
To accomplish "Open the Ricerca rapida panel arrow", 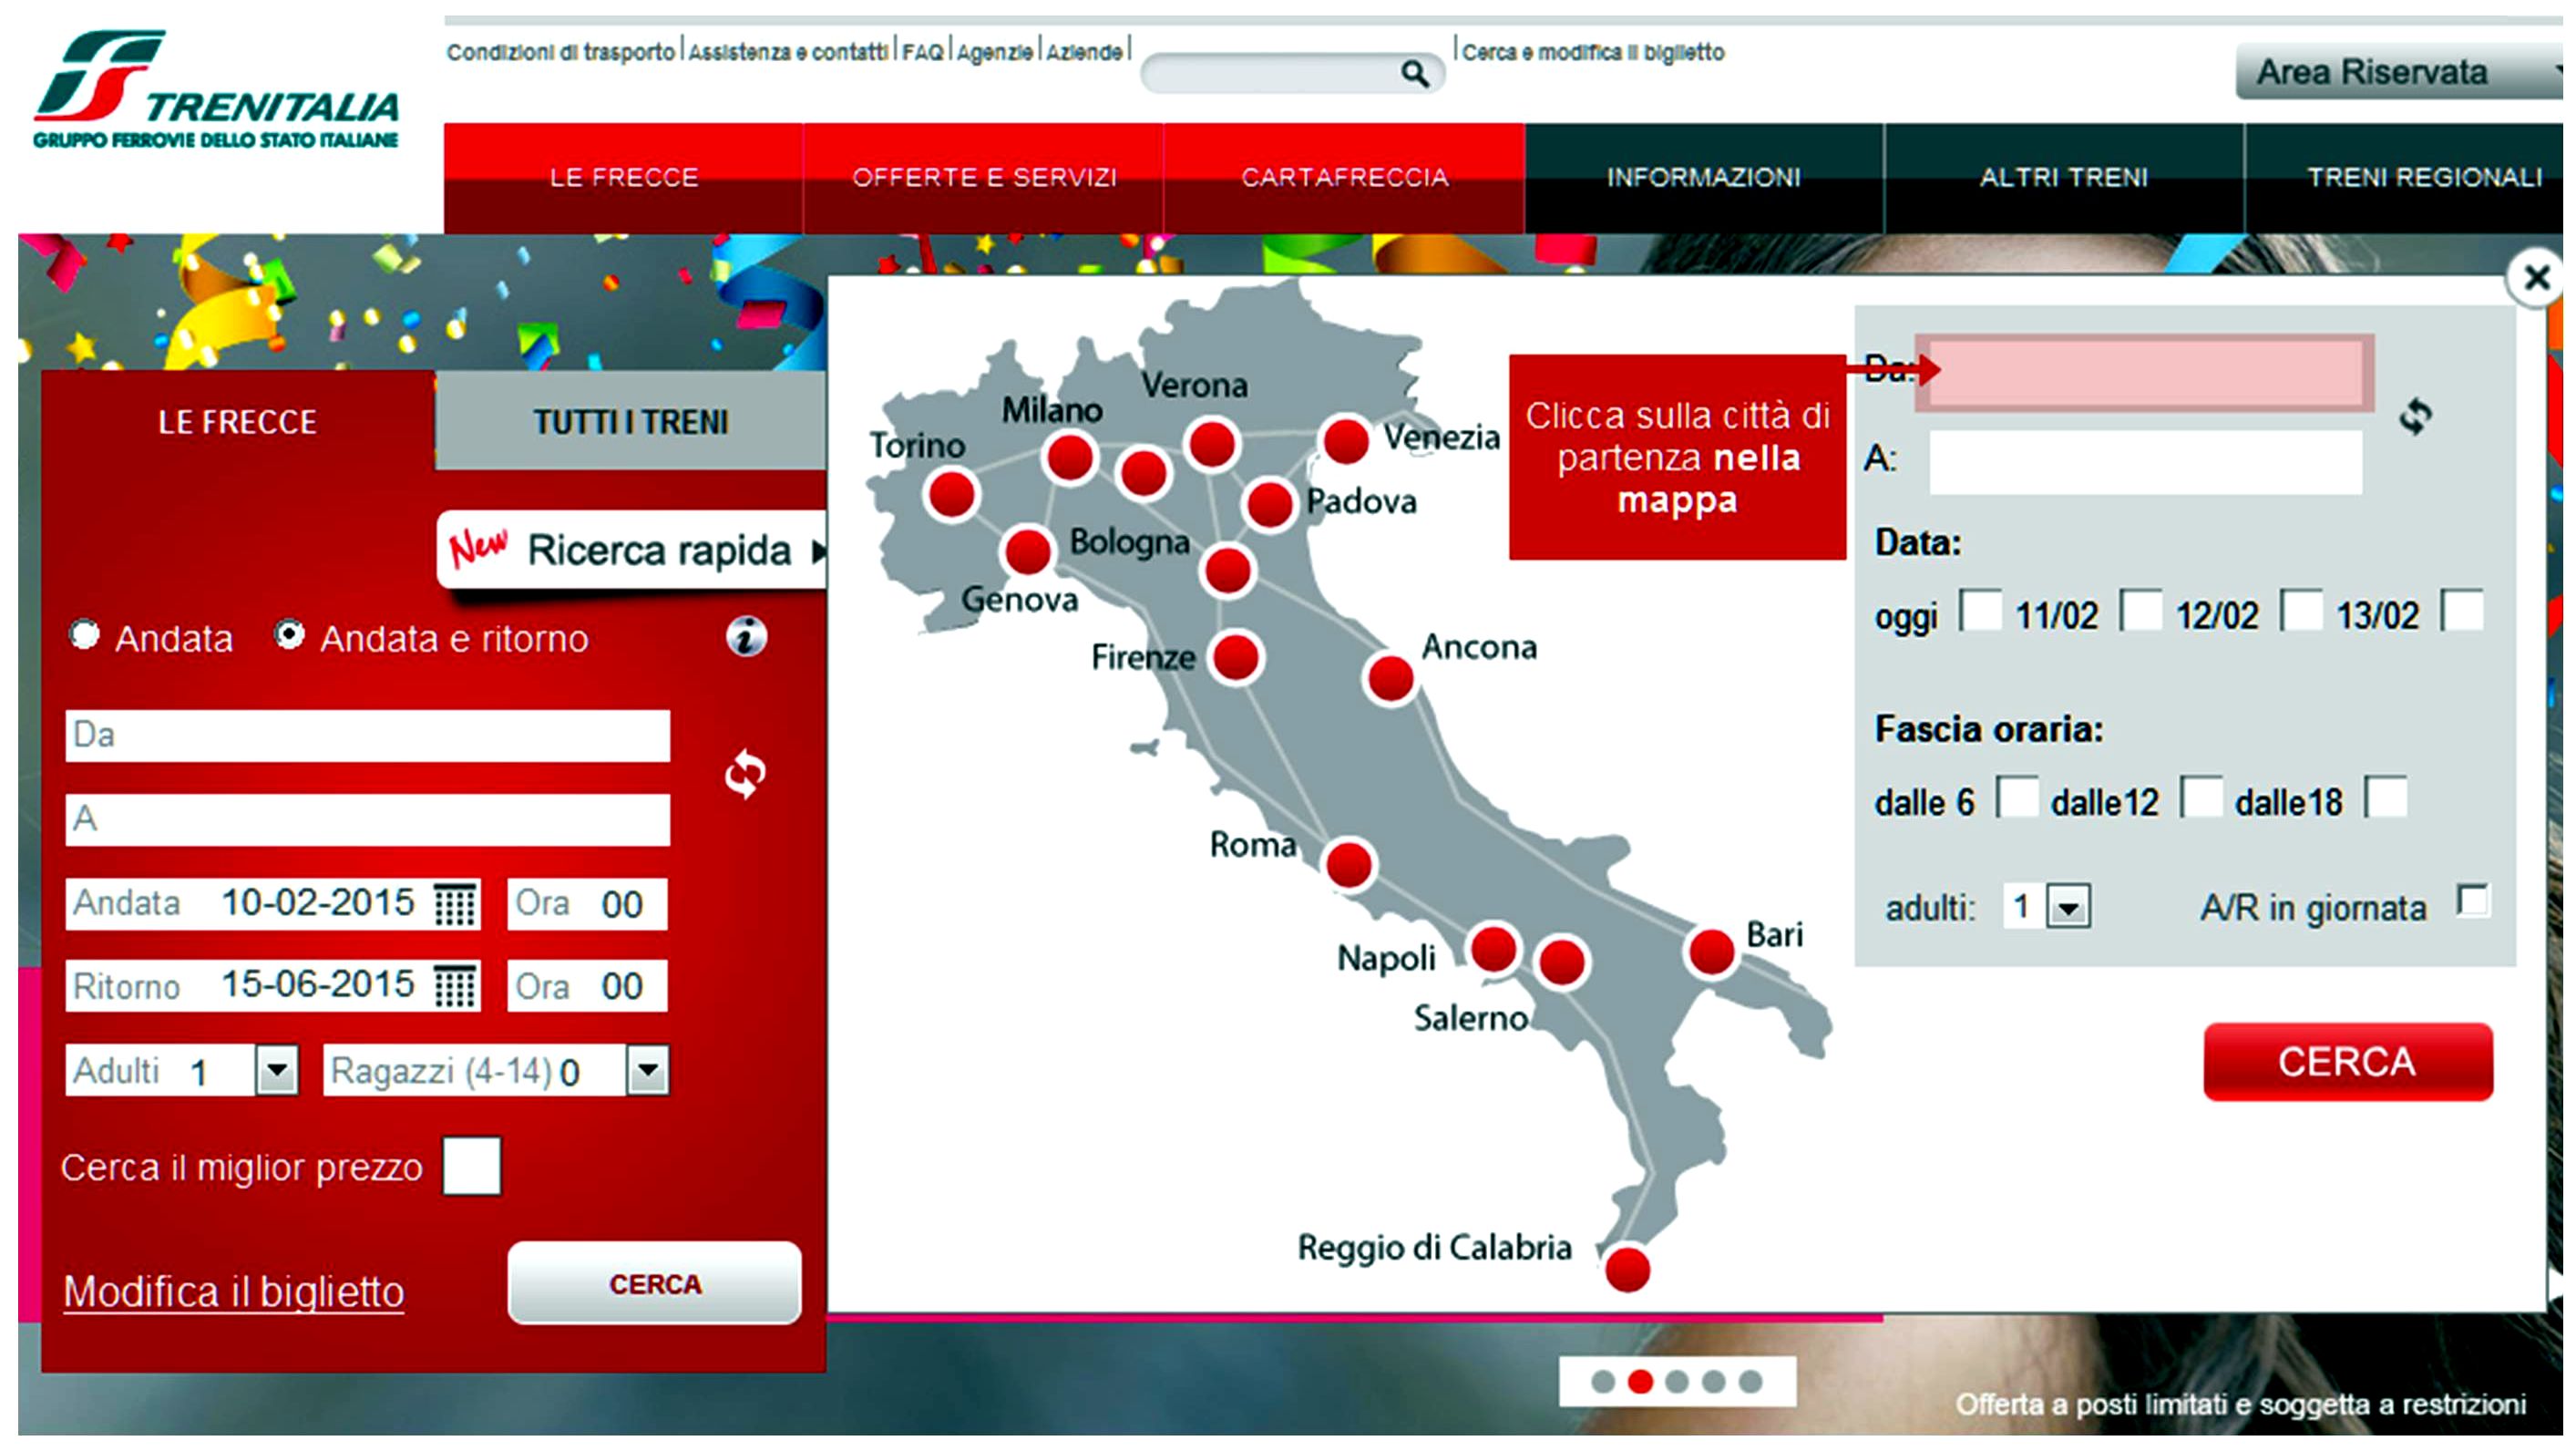I will [819, 551].
